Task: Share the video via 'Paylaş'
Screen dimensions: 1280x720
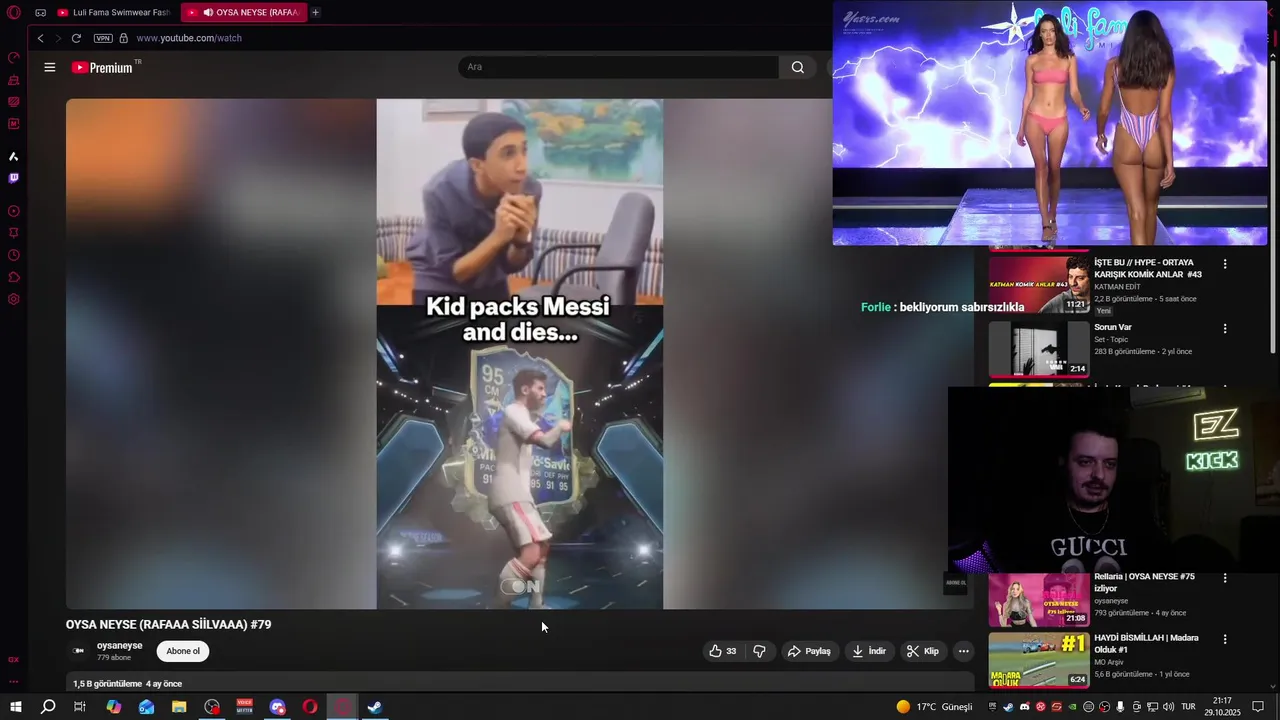Action: coord(809,651)
